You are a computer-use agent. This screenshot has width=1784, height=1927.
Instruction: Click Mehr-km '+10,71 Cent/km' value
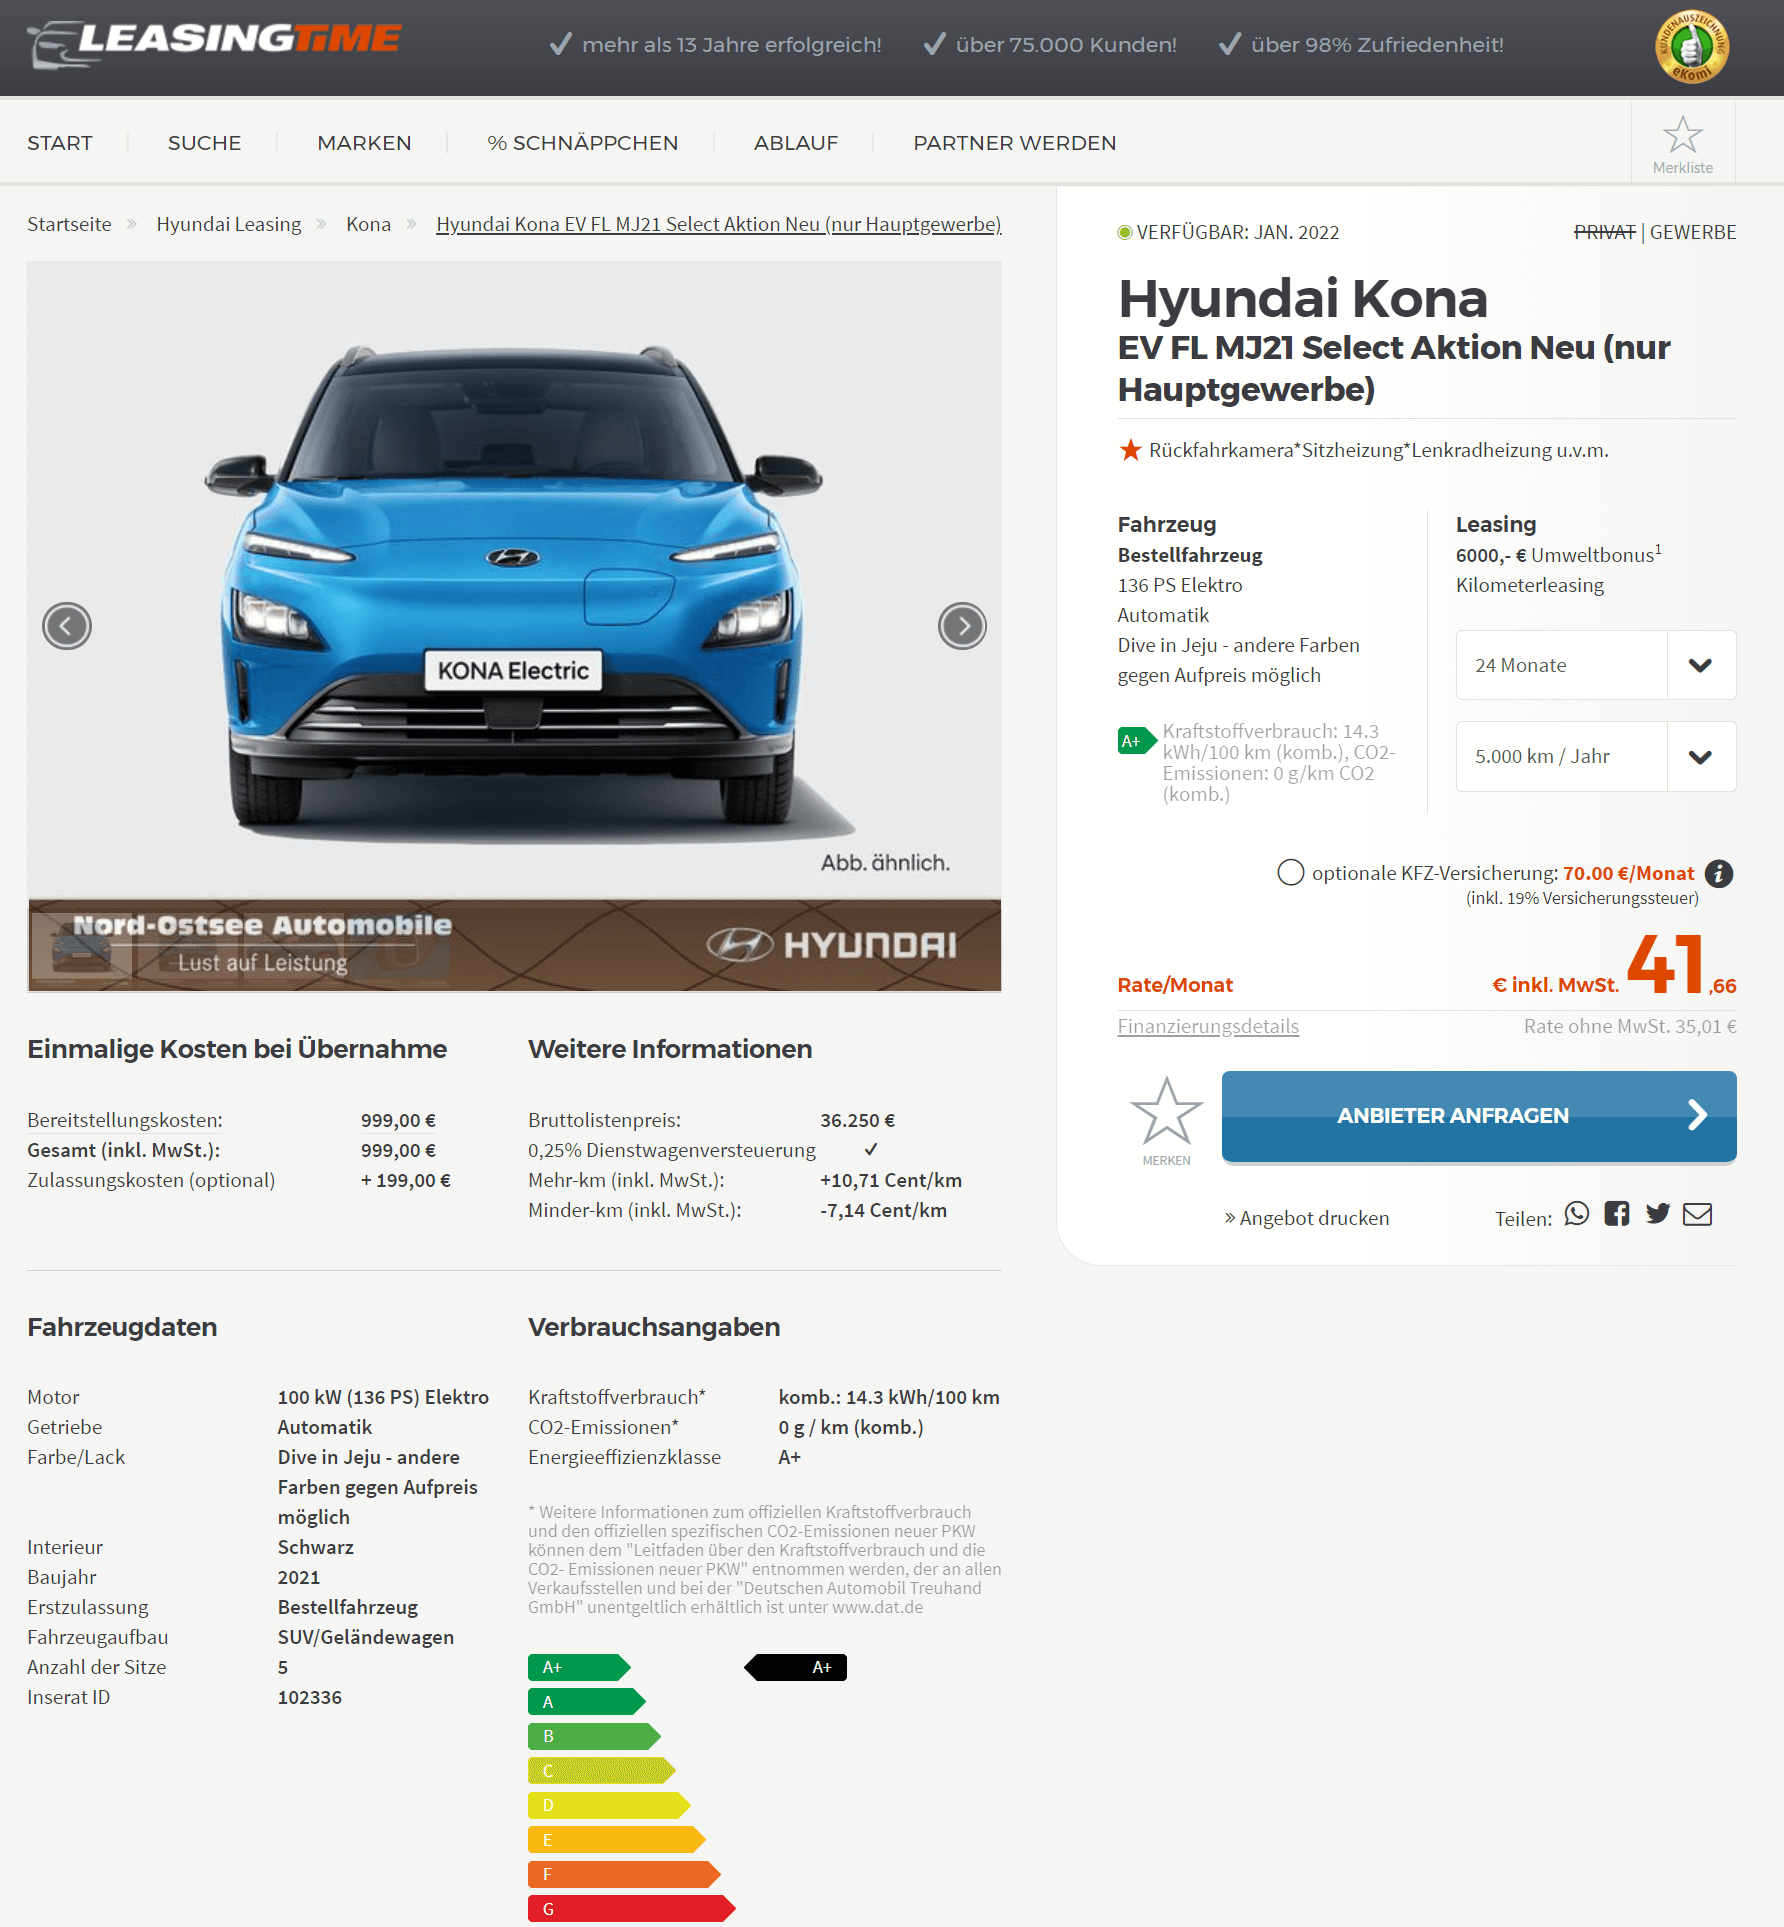pos(891,1180)
